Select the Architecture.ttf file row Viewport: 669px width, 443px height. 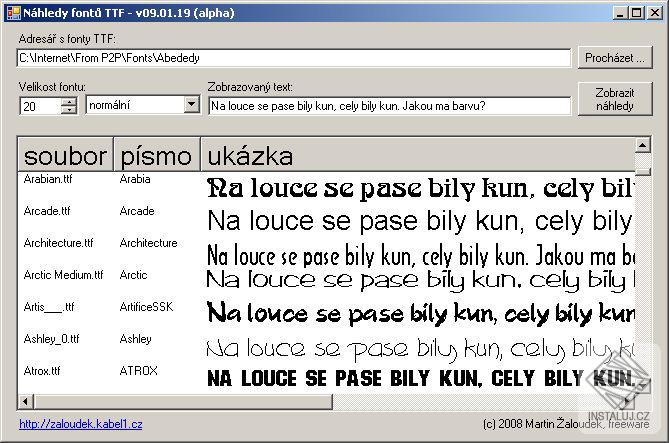58,243
